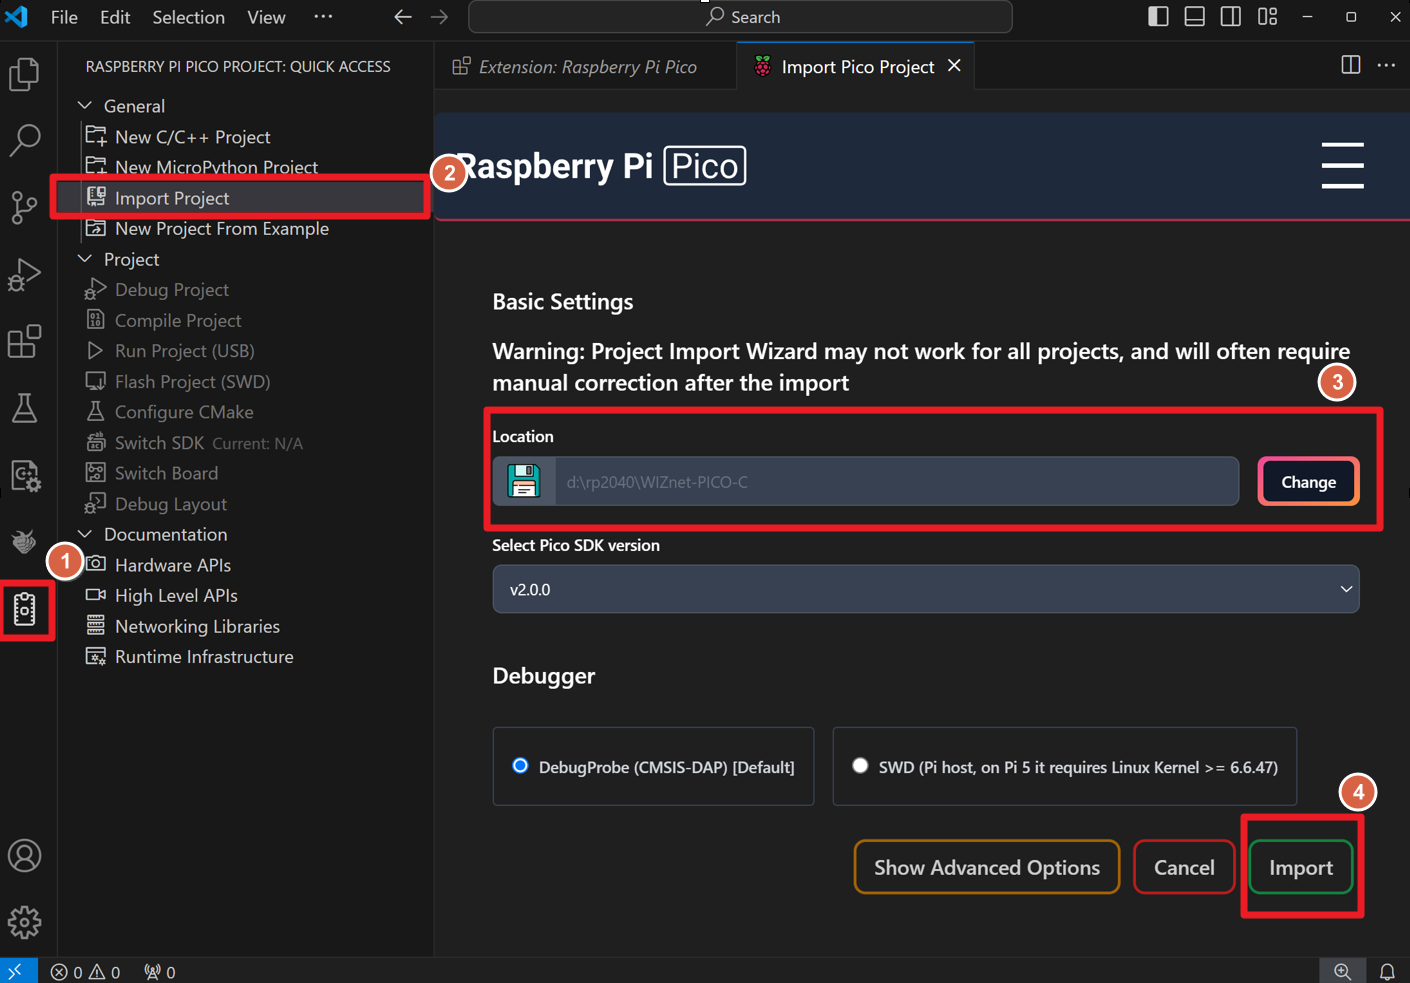Click the Location path input field
This screenshot has height=983, width=1410.
897,481
